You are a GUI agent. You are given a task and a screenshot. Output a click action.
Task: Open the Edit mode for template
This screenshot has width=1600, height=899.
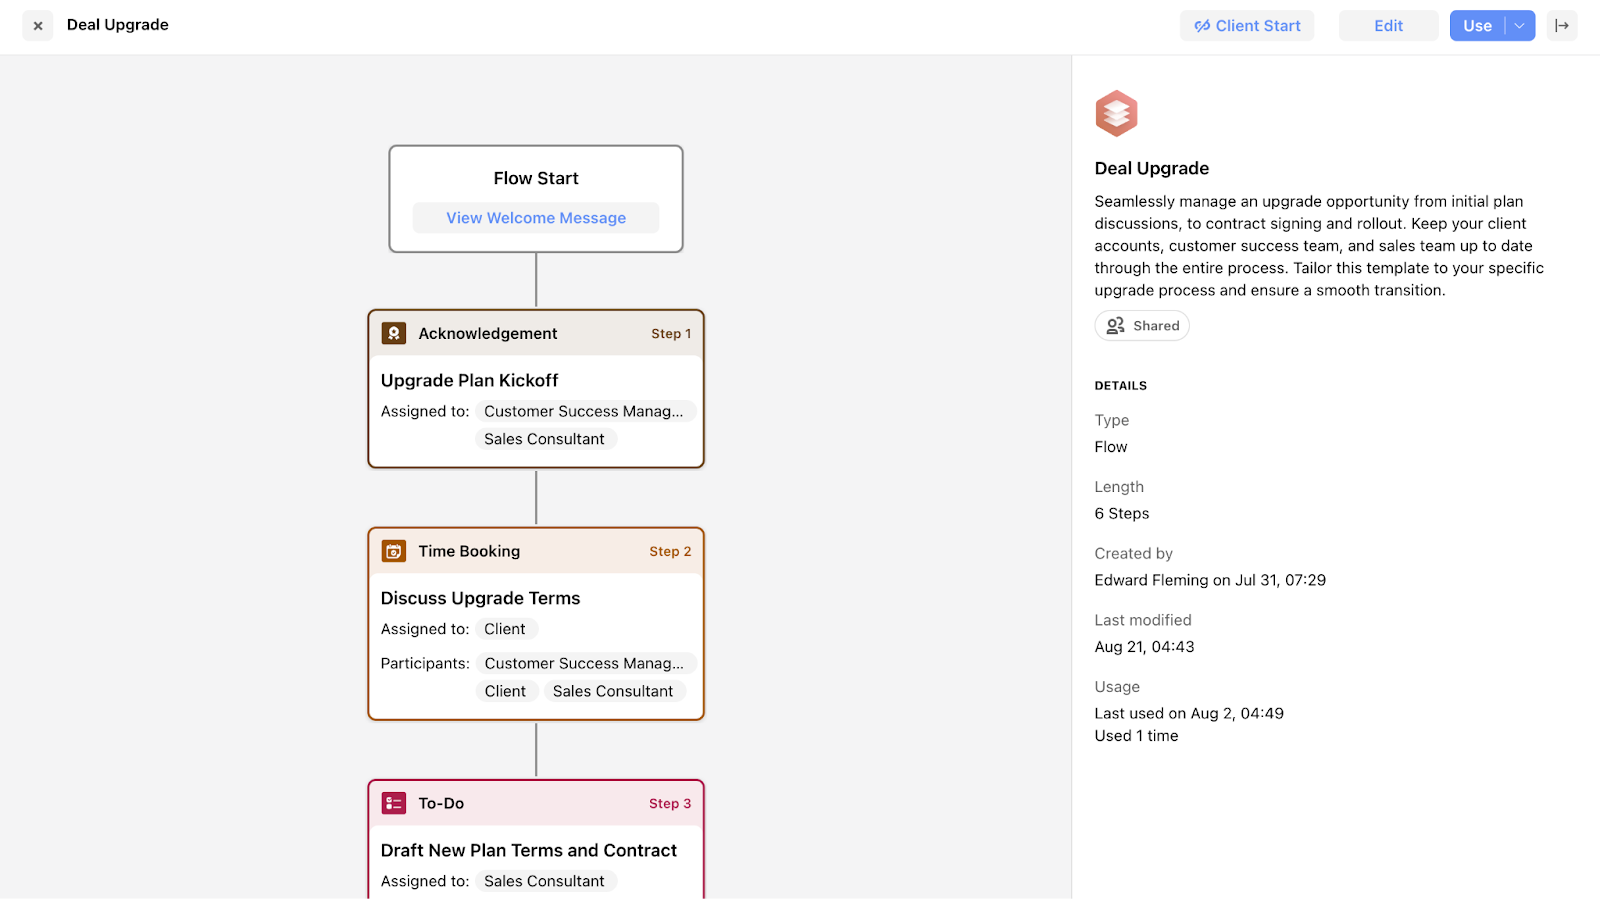1387,26
